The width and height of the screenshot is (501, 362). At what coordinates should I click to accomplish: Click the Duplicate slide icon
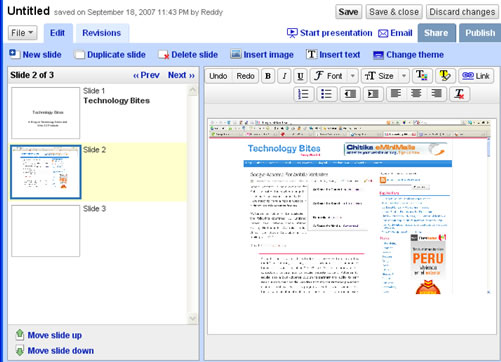(80, 54)
